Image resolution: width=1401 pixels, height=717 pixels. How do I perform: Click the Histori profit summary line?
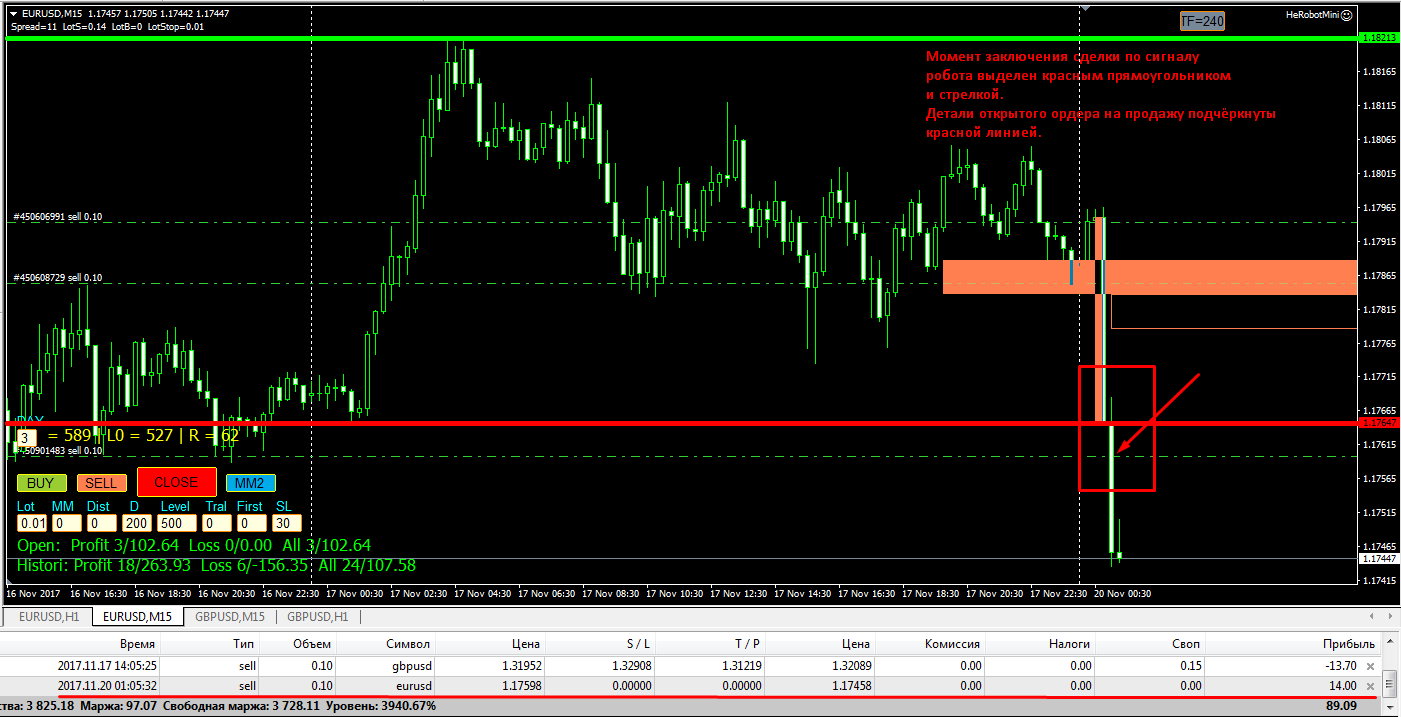[x=216, y=566]
